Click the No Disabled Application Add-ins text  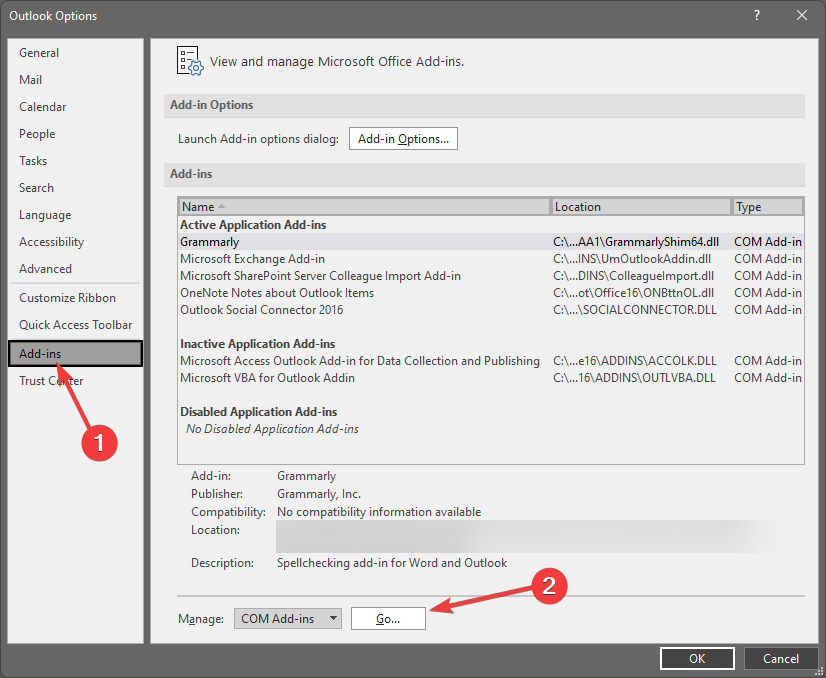[x=272, y=429]
